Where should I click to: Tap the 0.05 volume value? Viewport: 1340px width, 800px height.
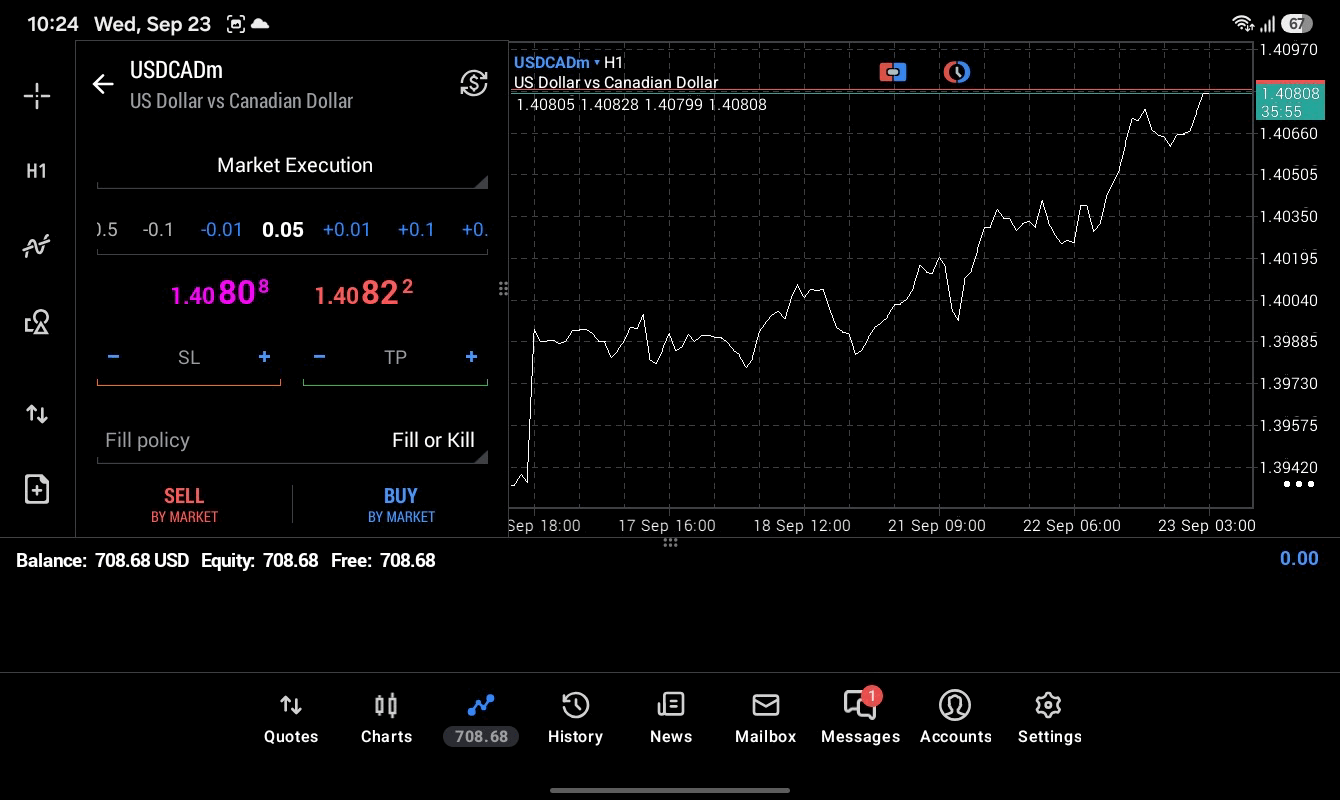283,230
